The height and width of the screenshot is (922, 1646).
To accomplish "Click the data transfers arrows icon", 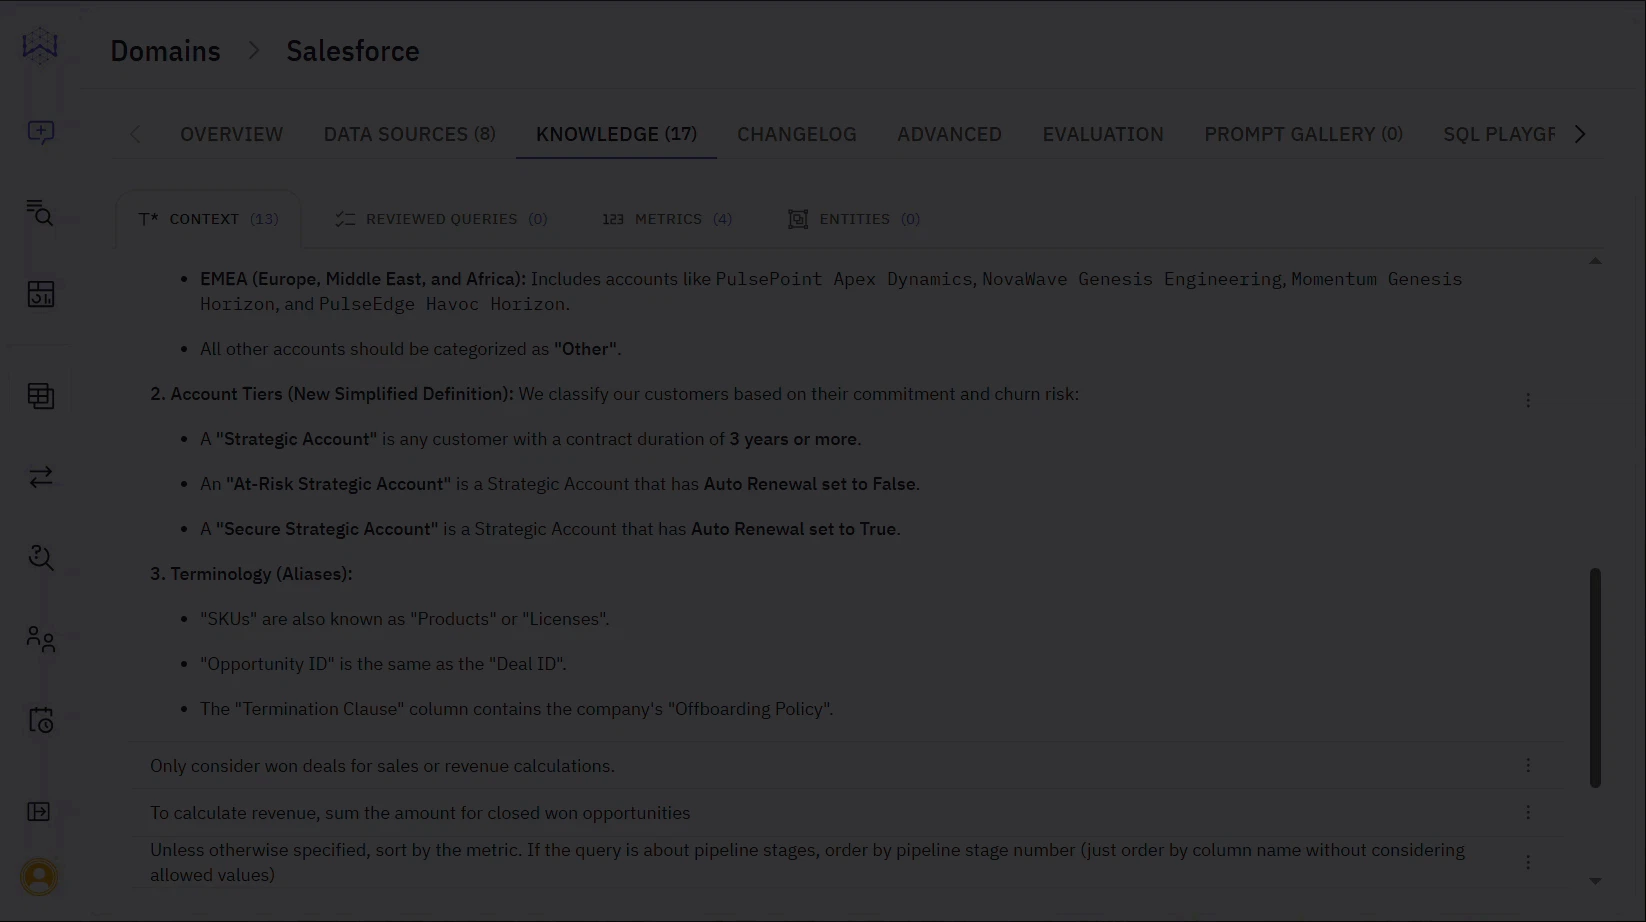I will click(x=40, y=477).
